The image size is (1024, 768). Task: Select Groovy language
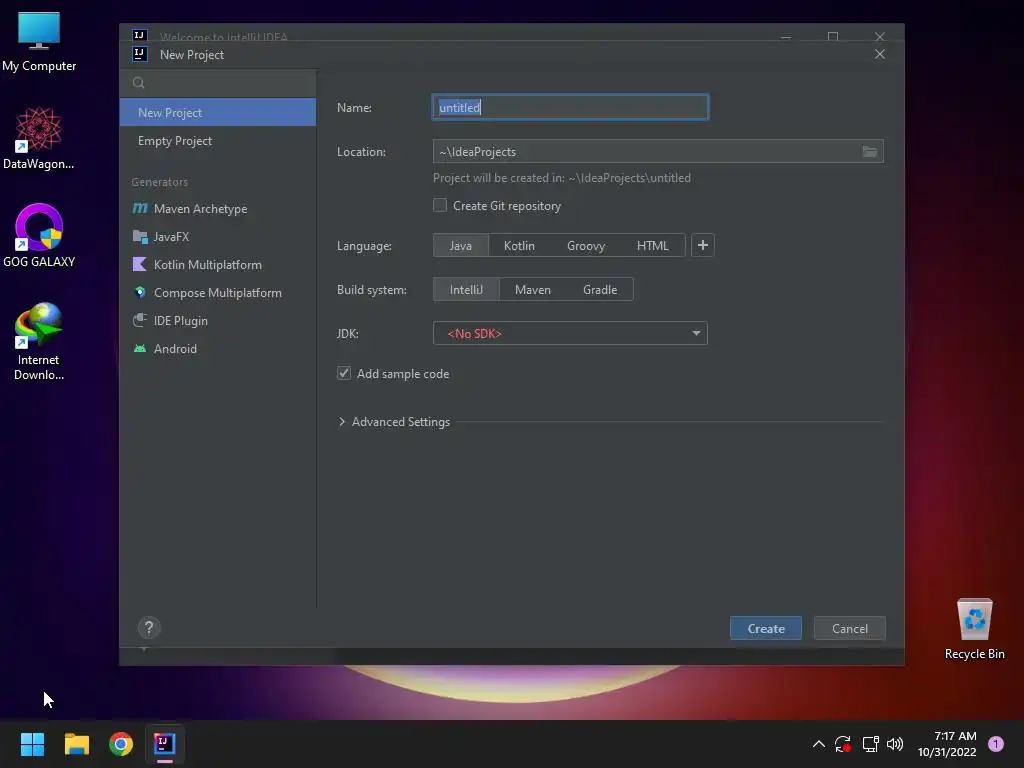click(x=586, y=246)
